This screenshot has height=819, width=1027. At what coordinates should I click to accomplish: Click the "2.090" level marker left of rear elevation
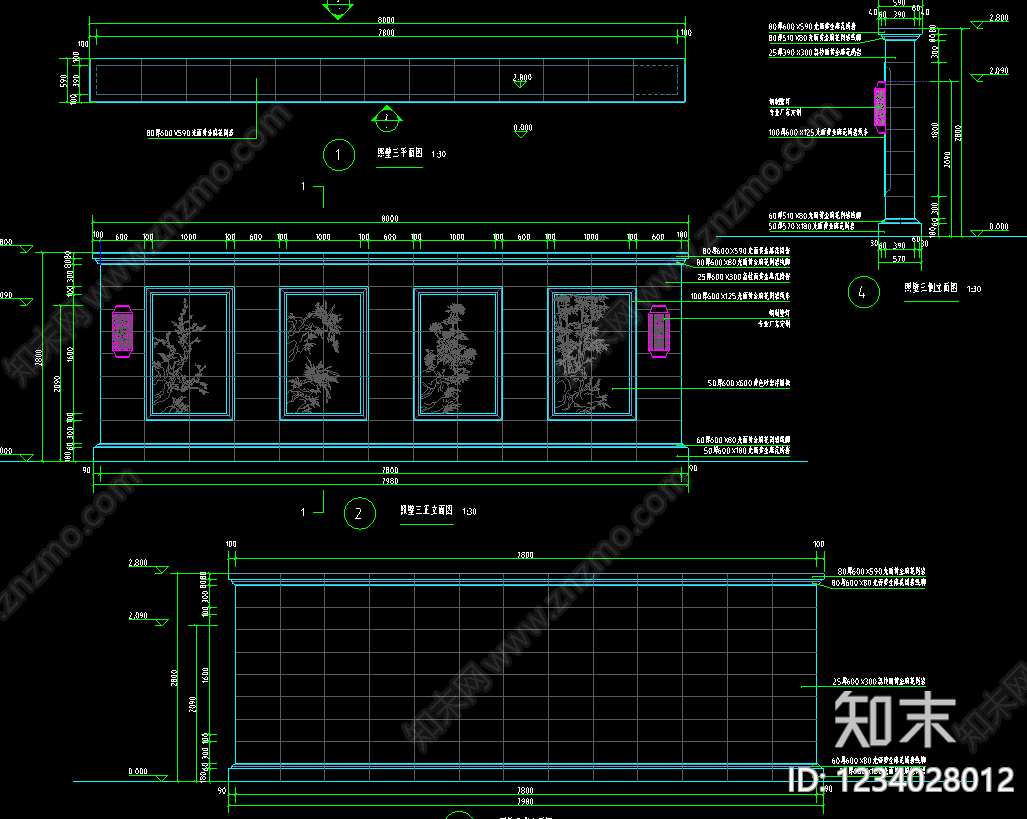[148, 619]
